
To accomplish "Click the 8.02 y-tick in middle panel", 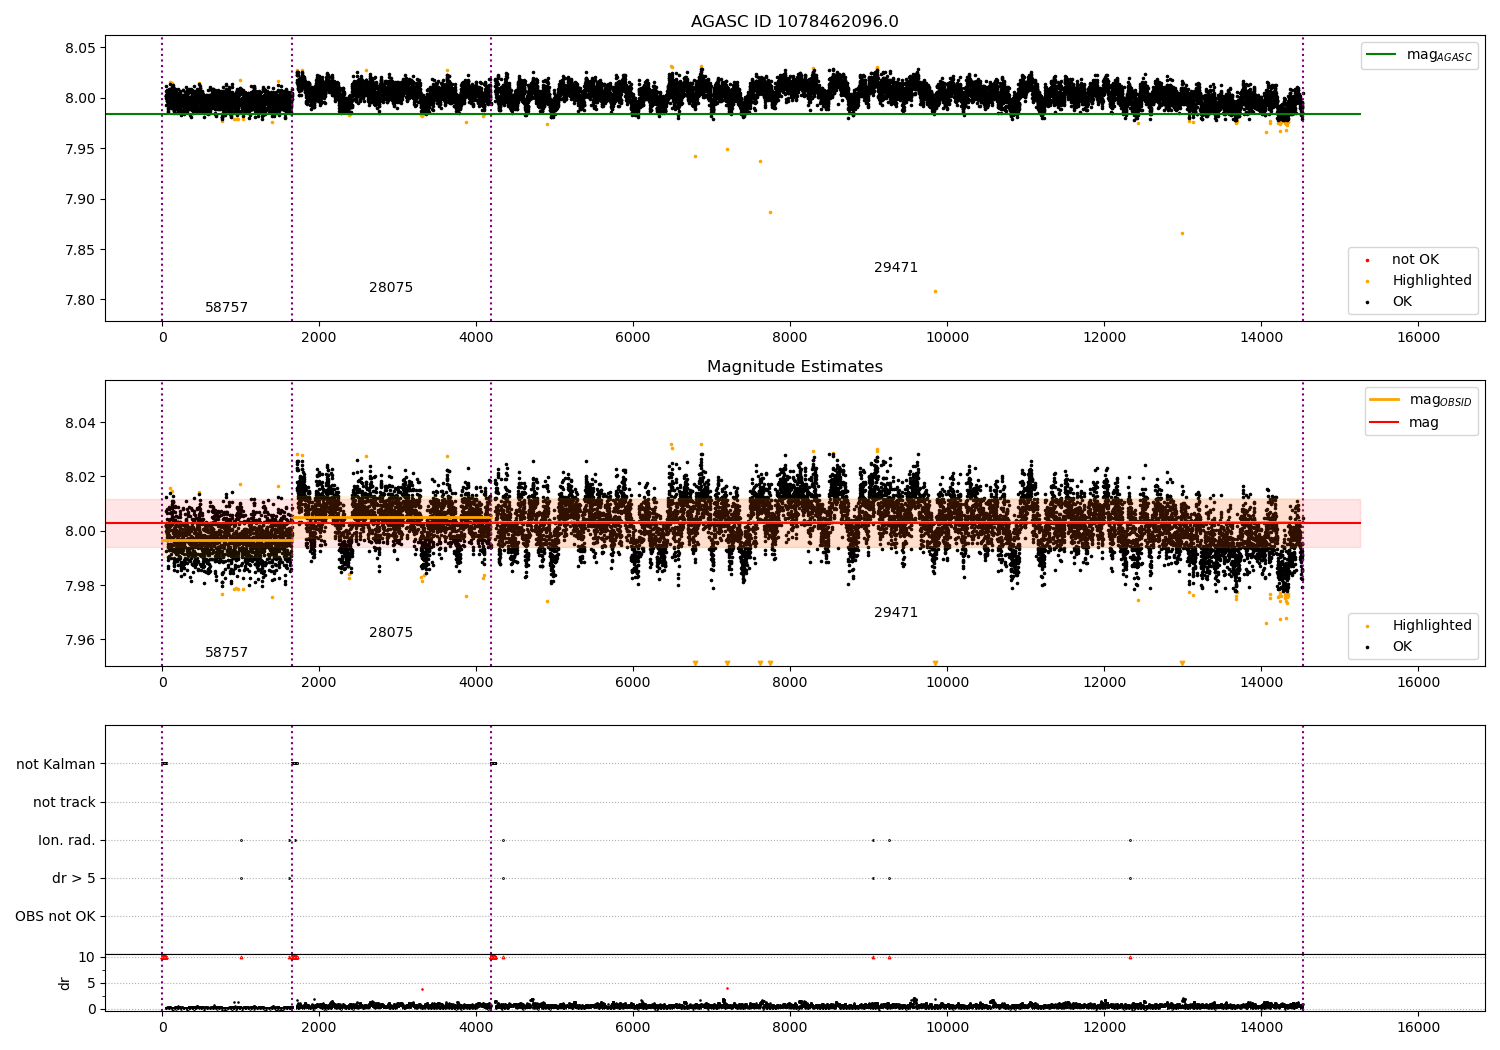I will tap(80, 478).
